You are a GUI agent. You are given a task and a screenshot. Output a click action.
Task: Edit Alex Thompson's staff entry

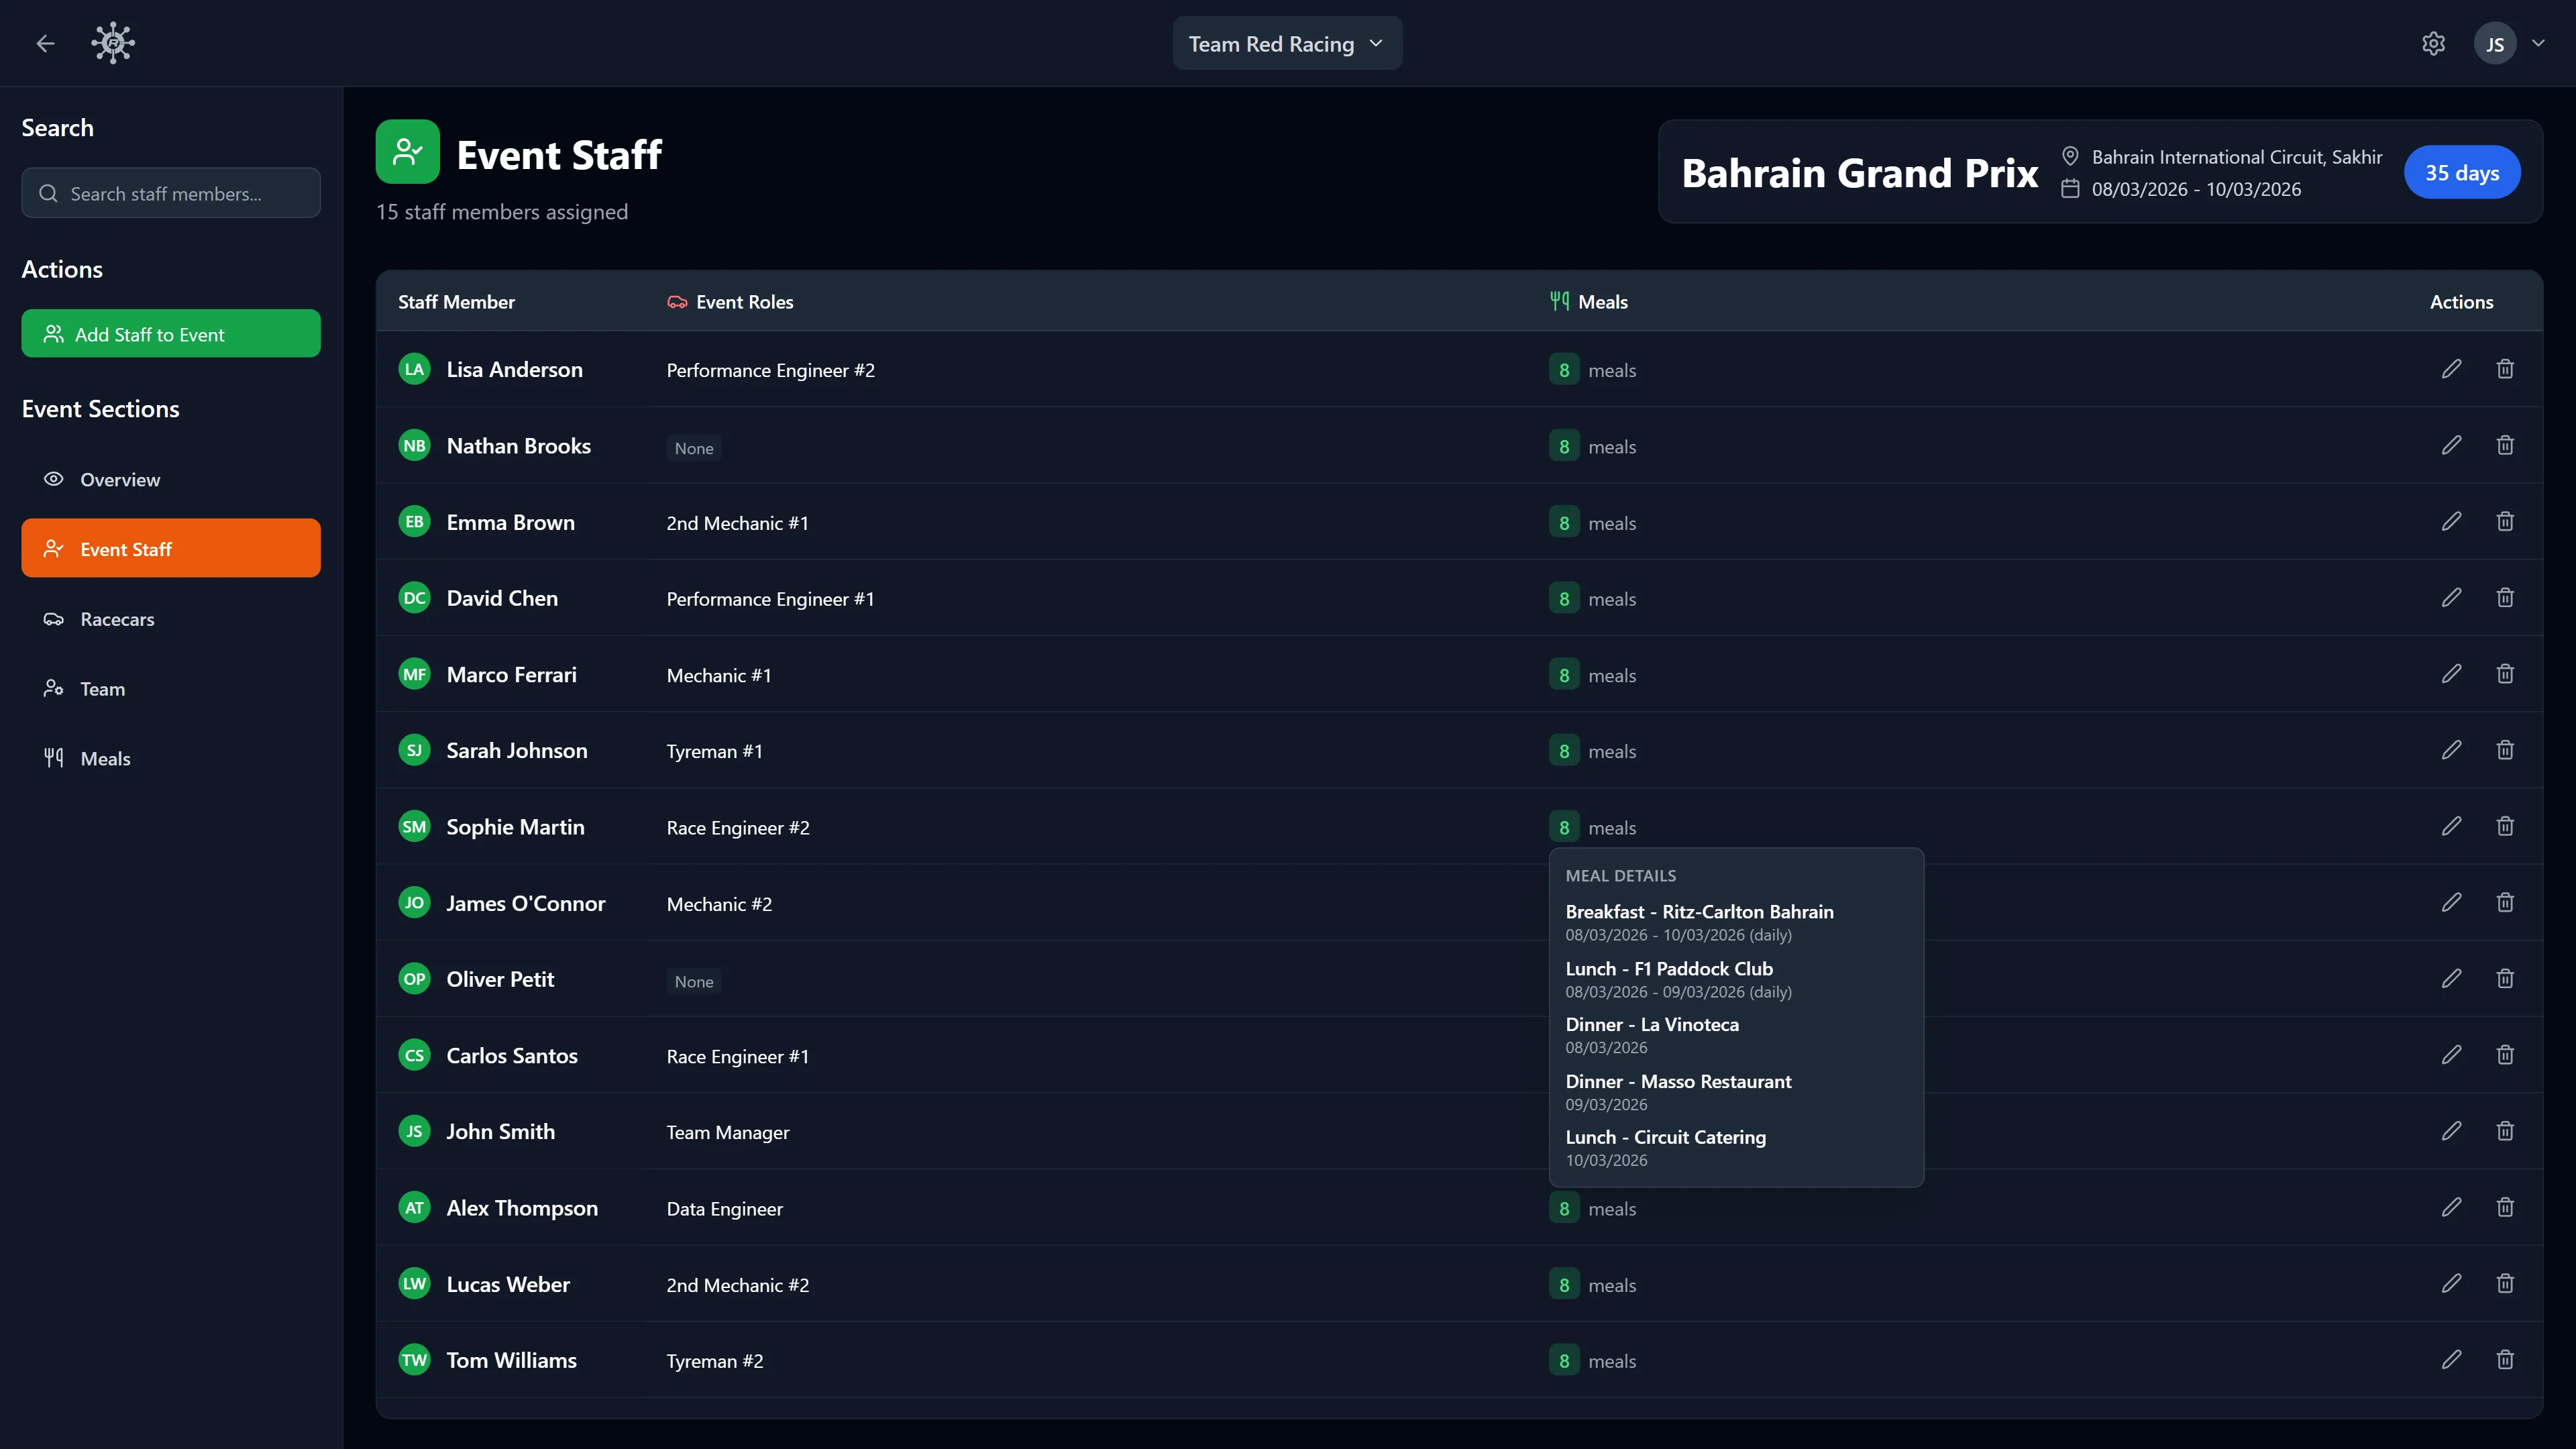[x=2451, y=1207]
